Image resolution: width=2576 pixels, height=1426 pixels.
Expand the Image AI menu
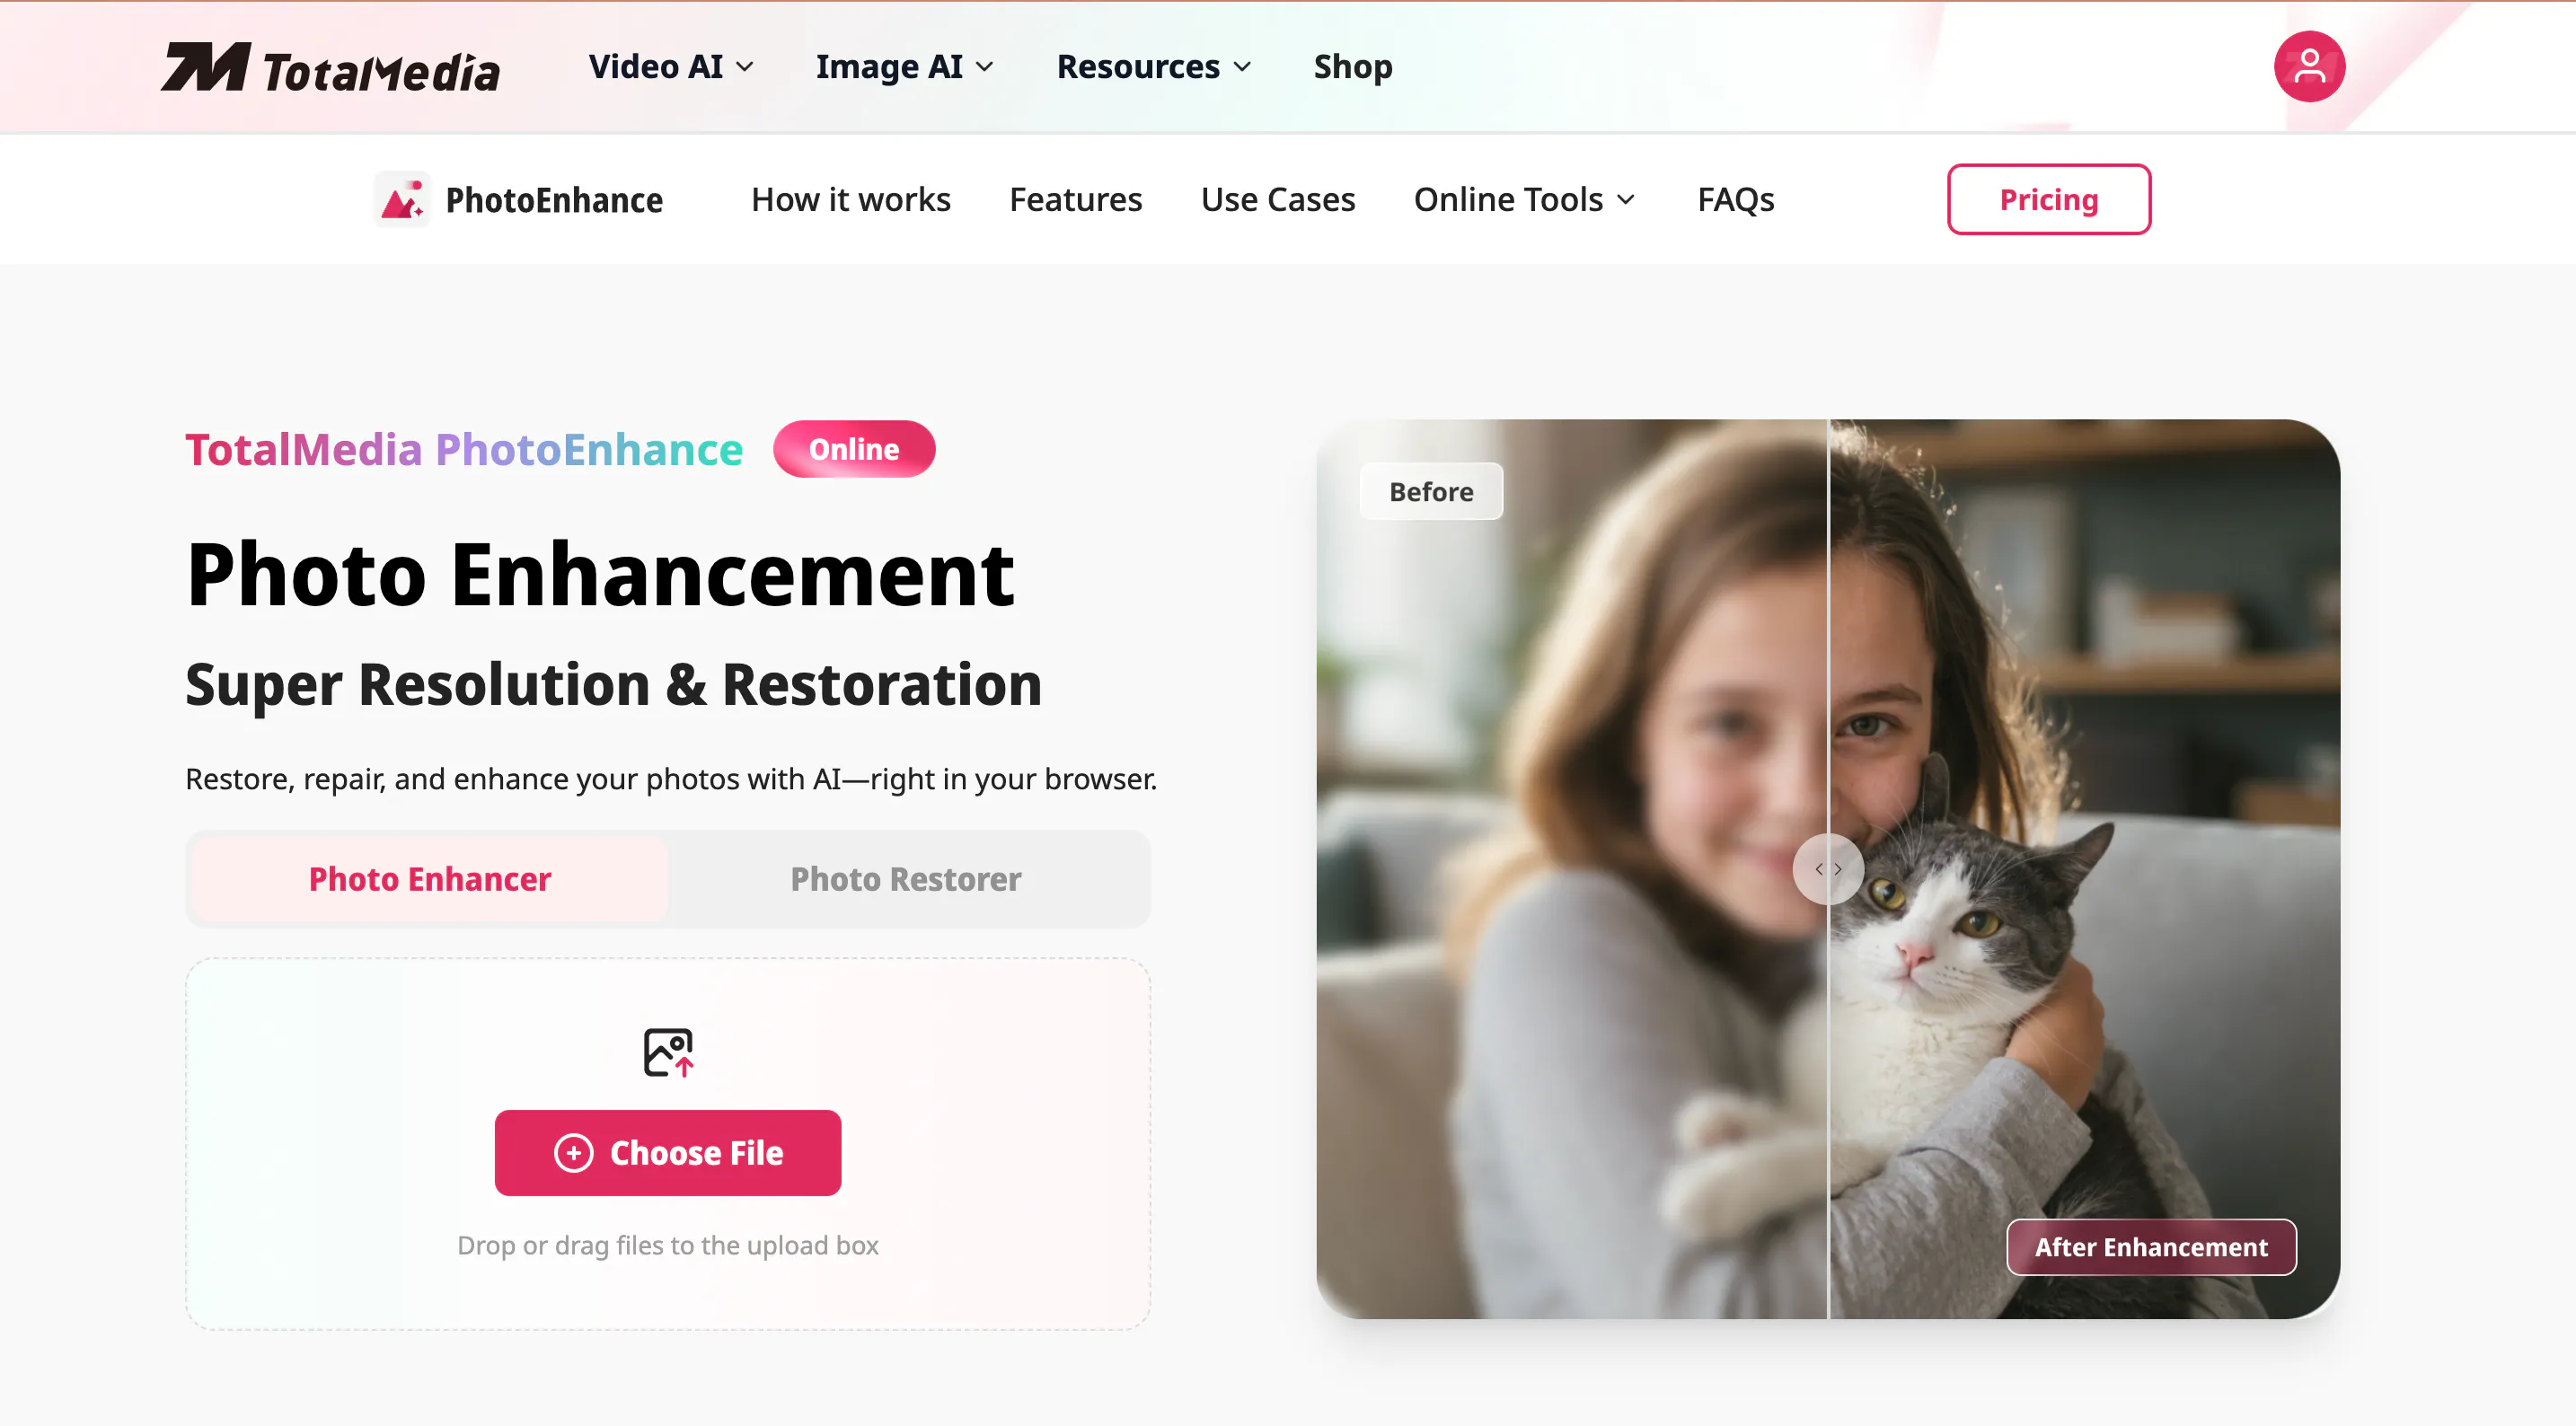905,66
